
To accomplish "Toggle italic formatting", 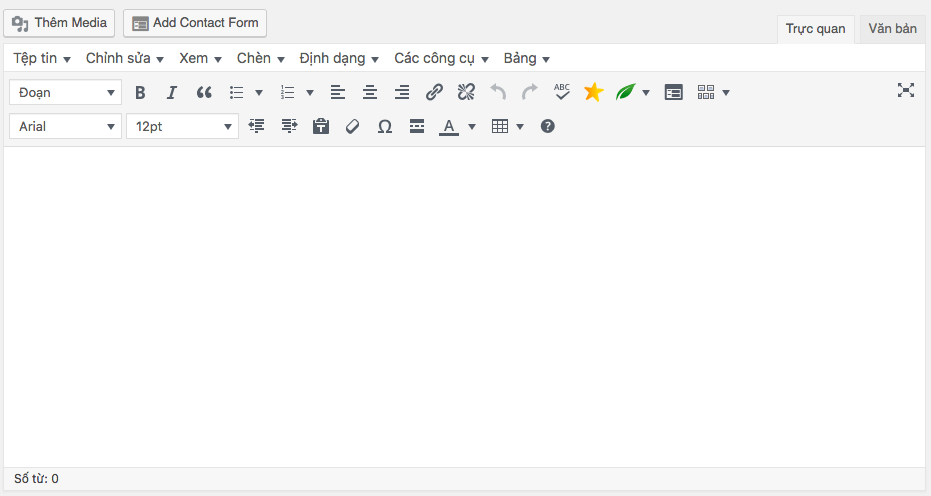I will (x=172, y=93).
